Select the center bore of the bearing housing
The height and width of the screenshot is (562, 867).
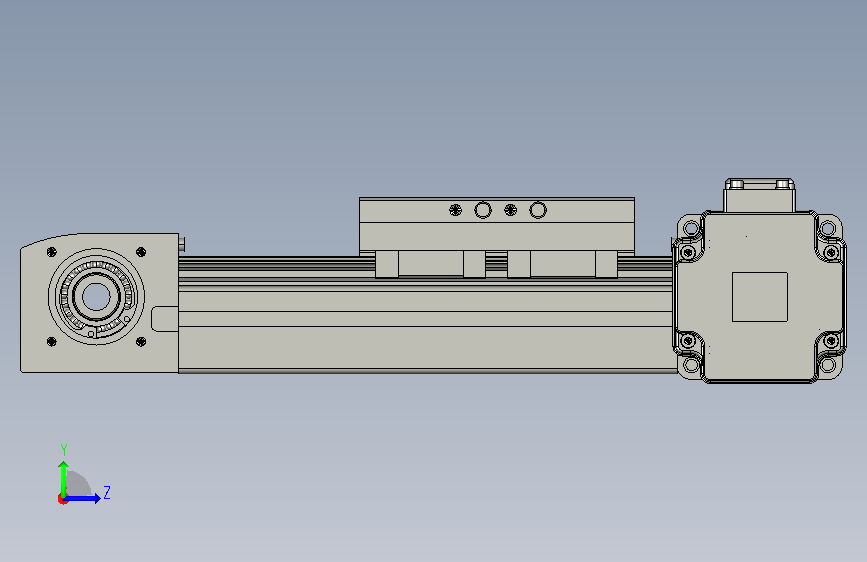coord(96,297)
